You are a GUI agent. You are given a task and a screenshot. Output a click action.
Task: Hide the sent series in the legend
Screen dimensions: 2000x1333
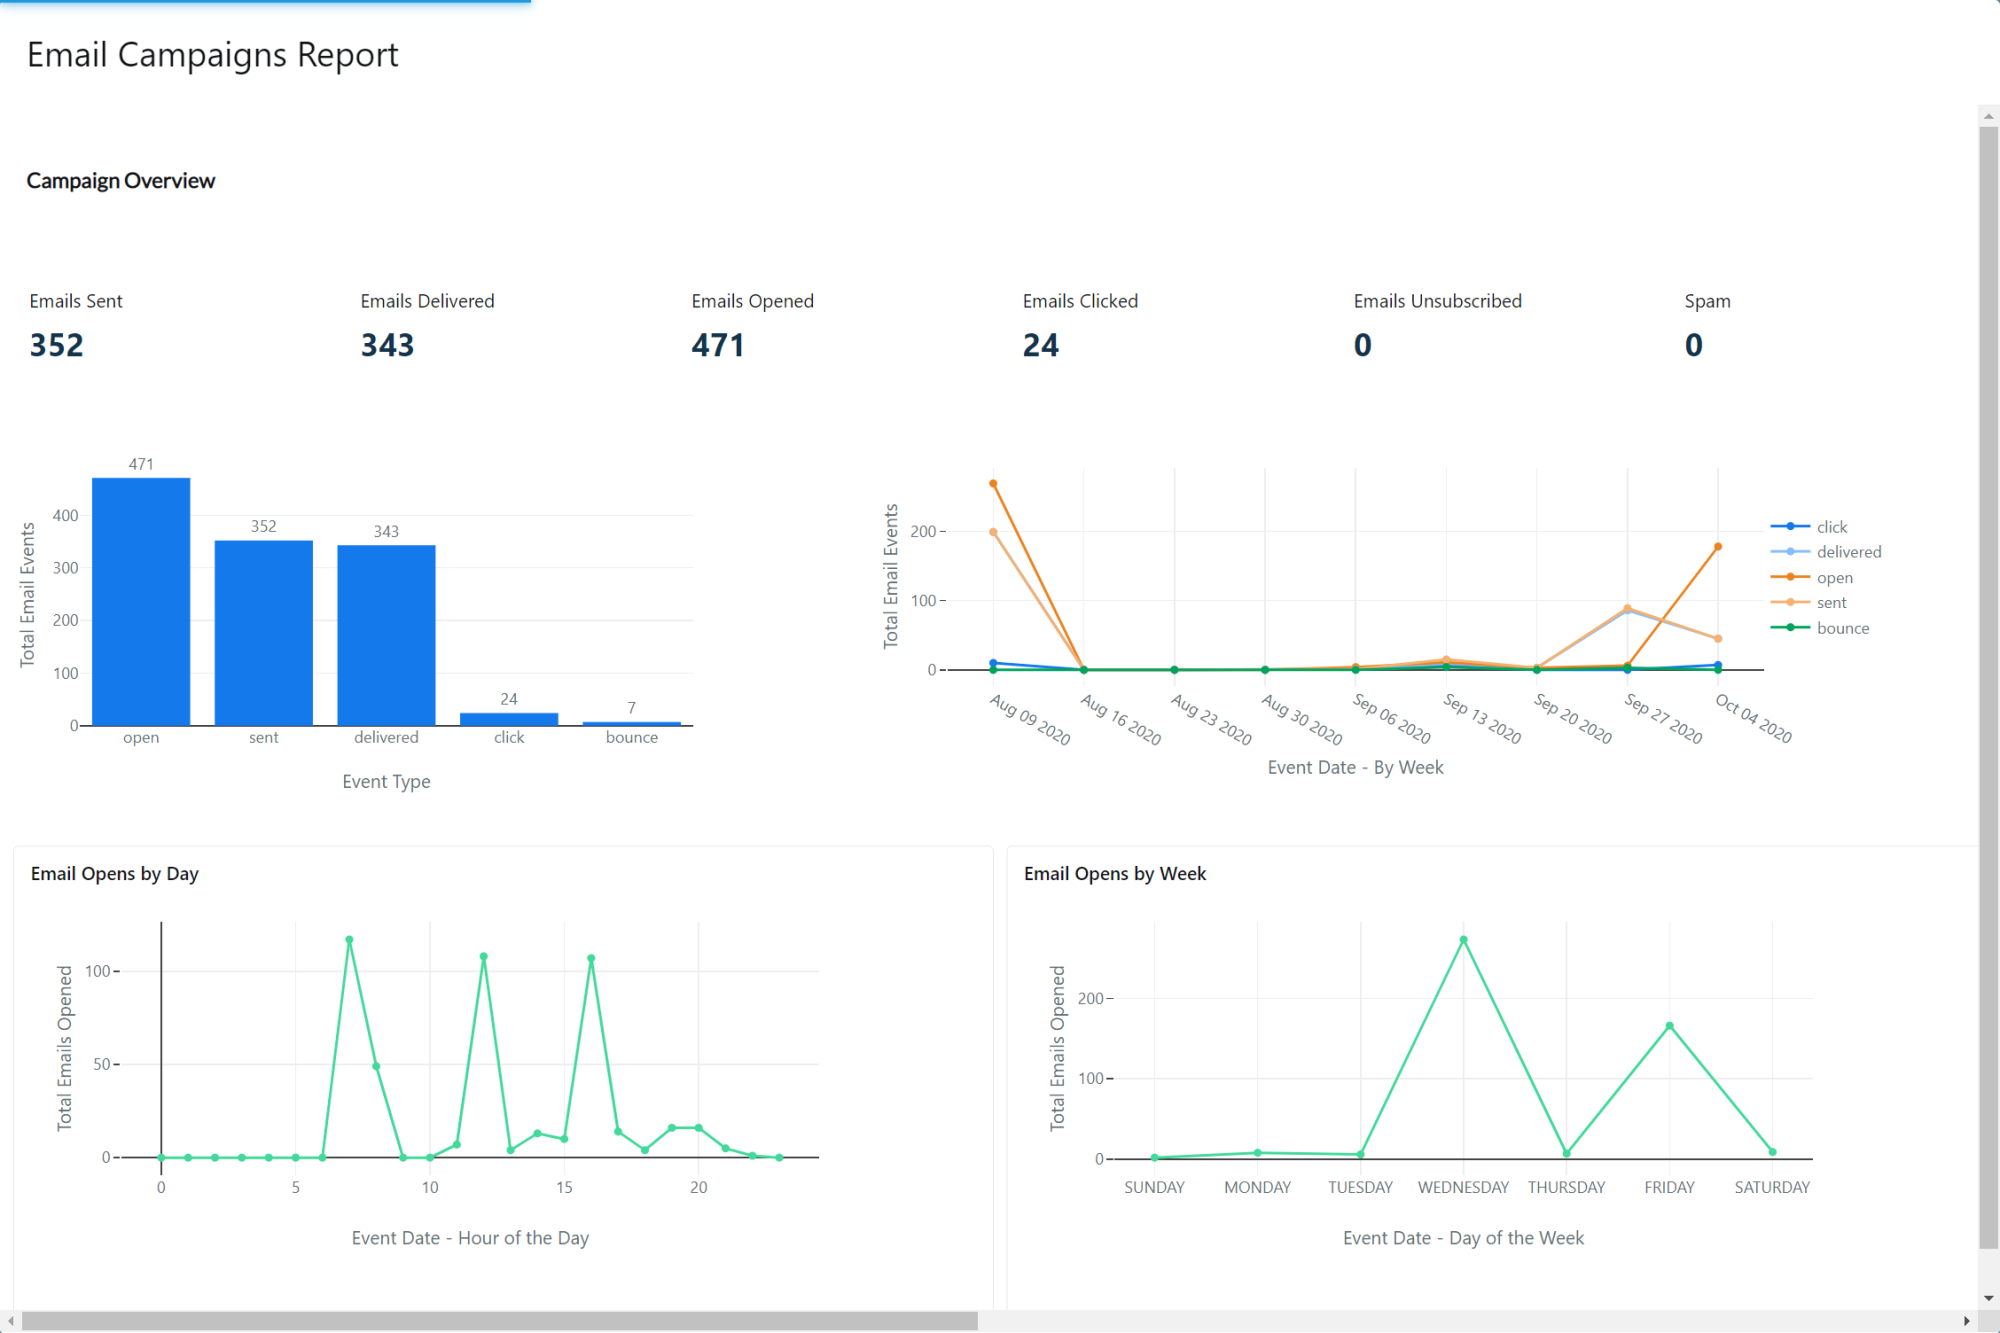pyautogui.click(x=1831, y=603)
